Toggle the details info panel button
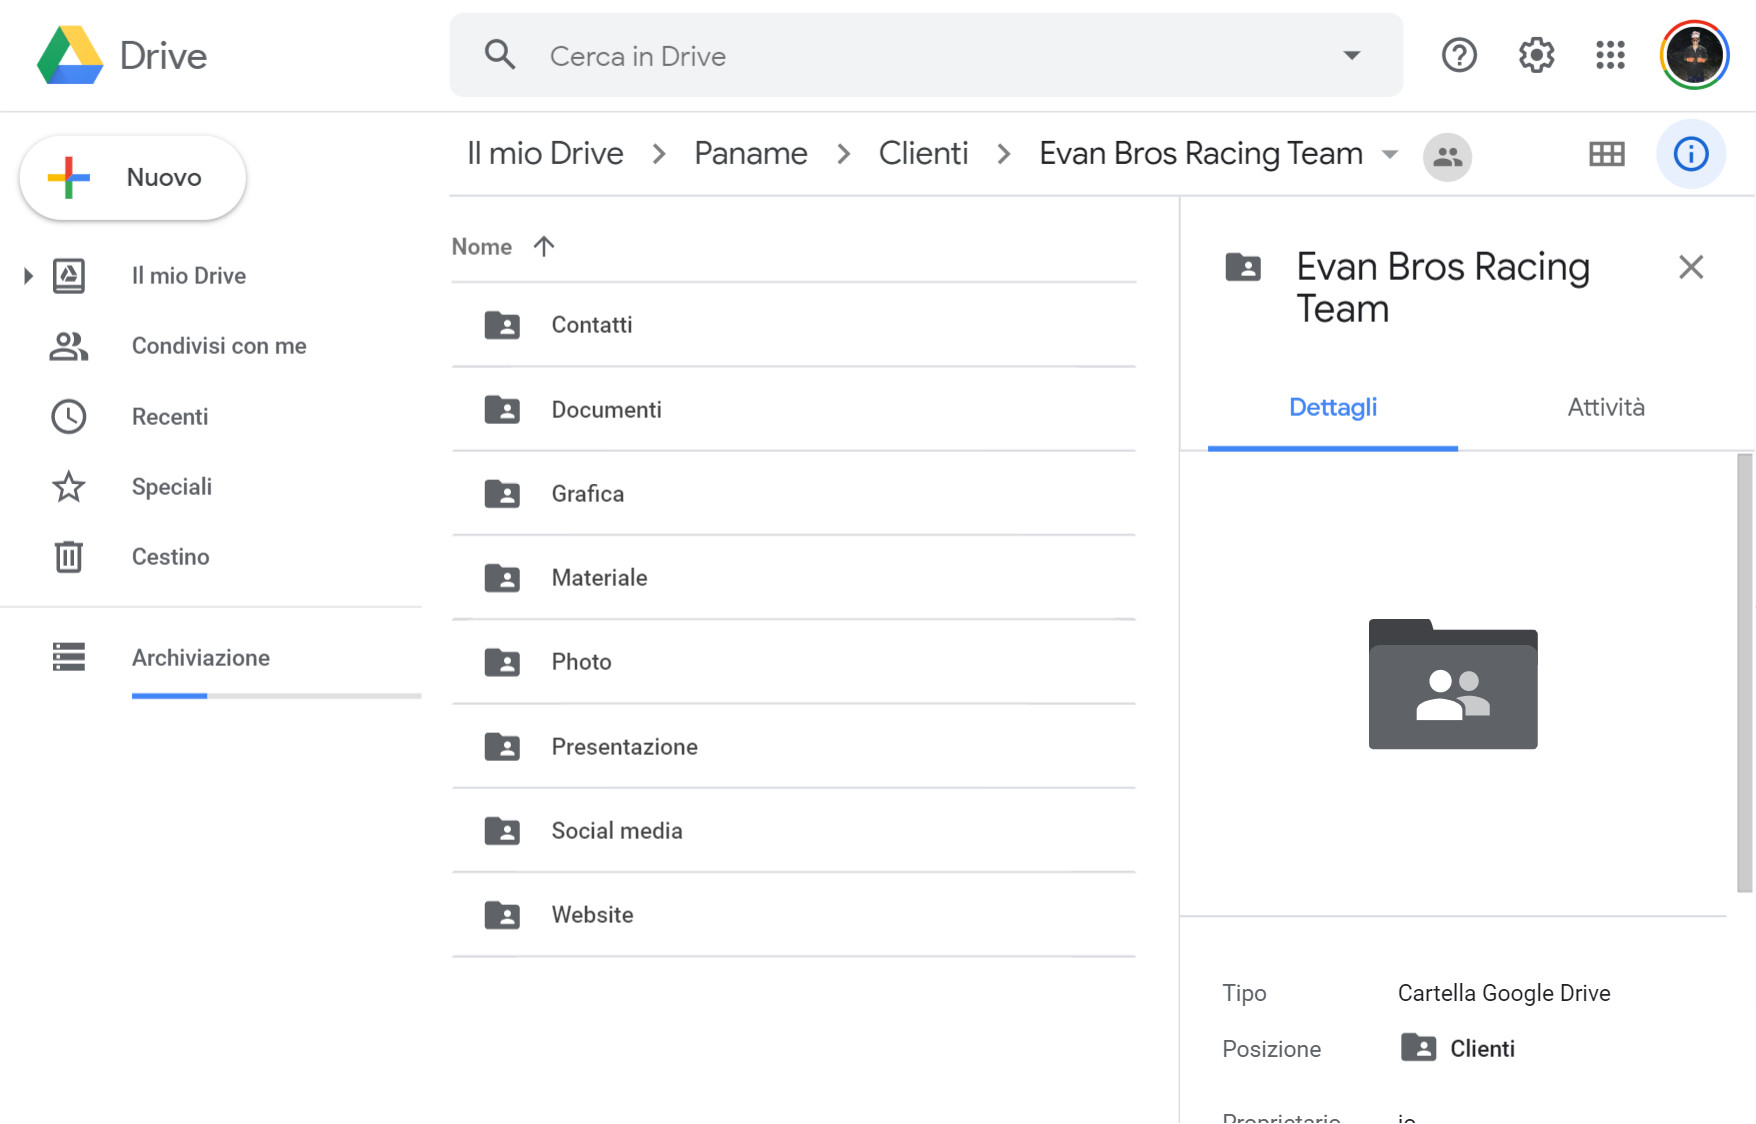The width and height of the screenshot is (1756, 1124). click(1691, 154)
